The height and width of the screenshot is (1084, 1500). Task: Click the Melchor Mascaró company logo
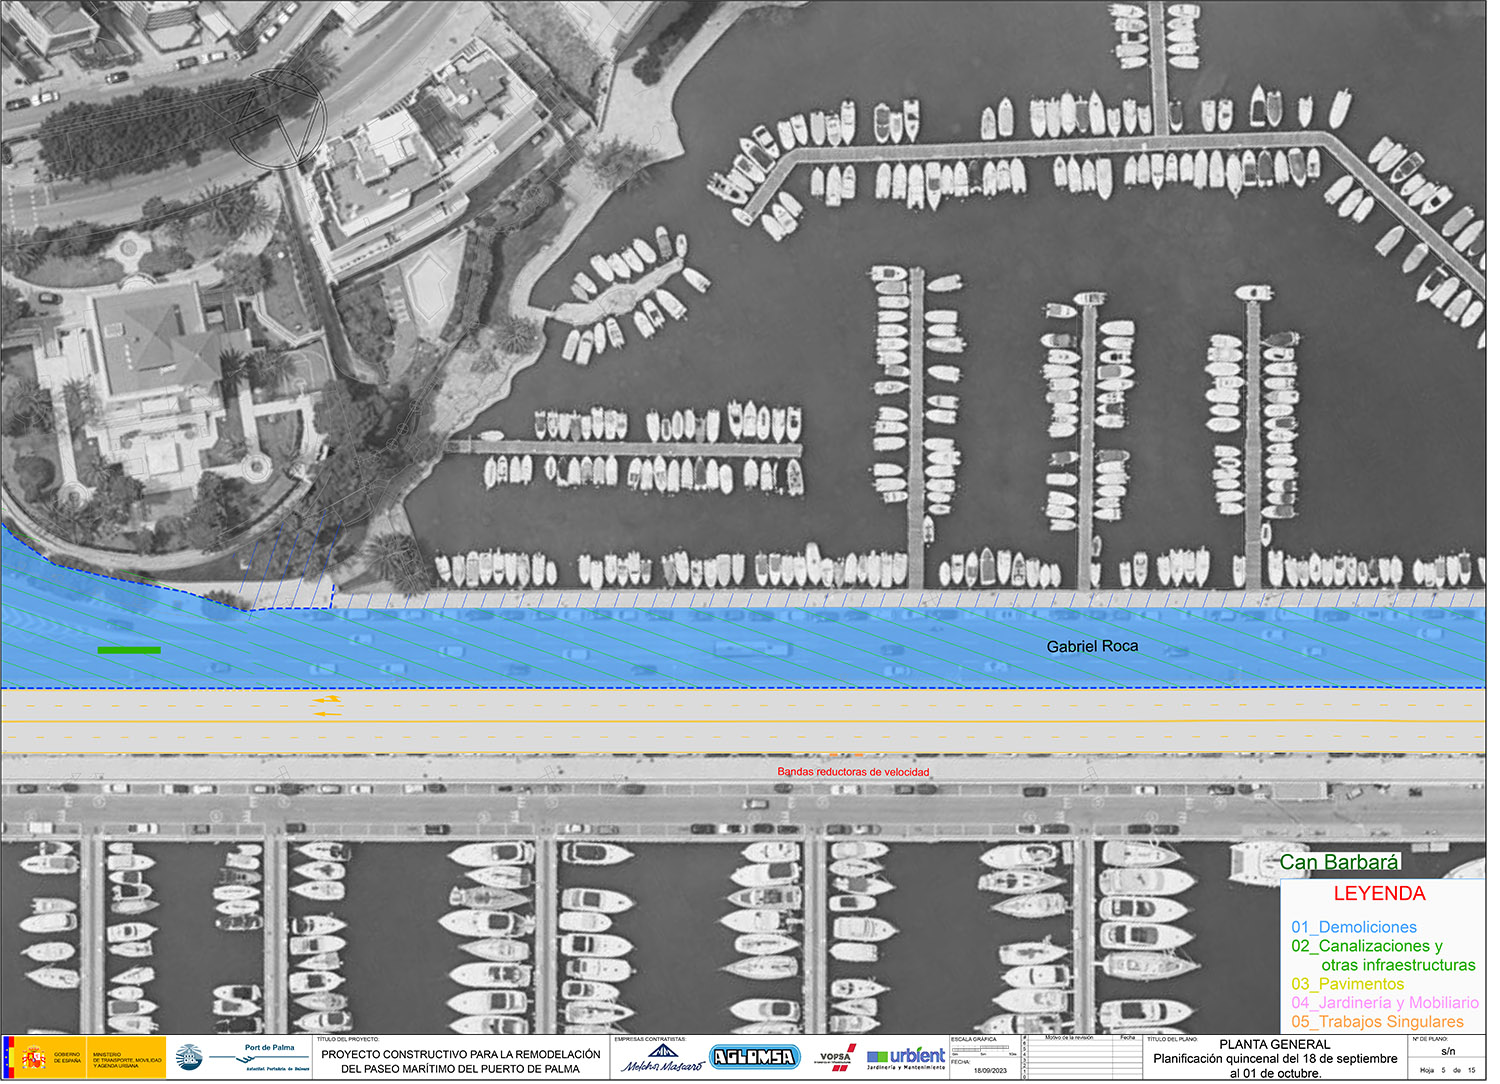coord(661,1058)
